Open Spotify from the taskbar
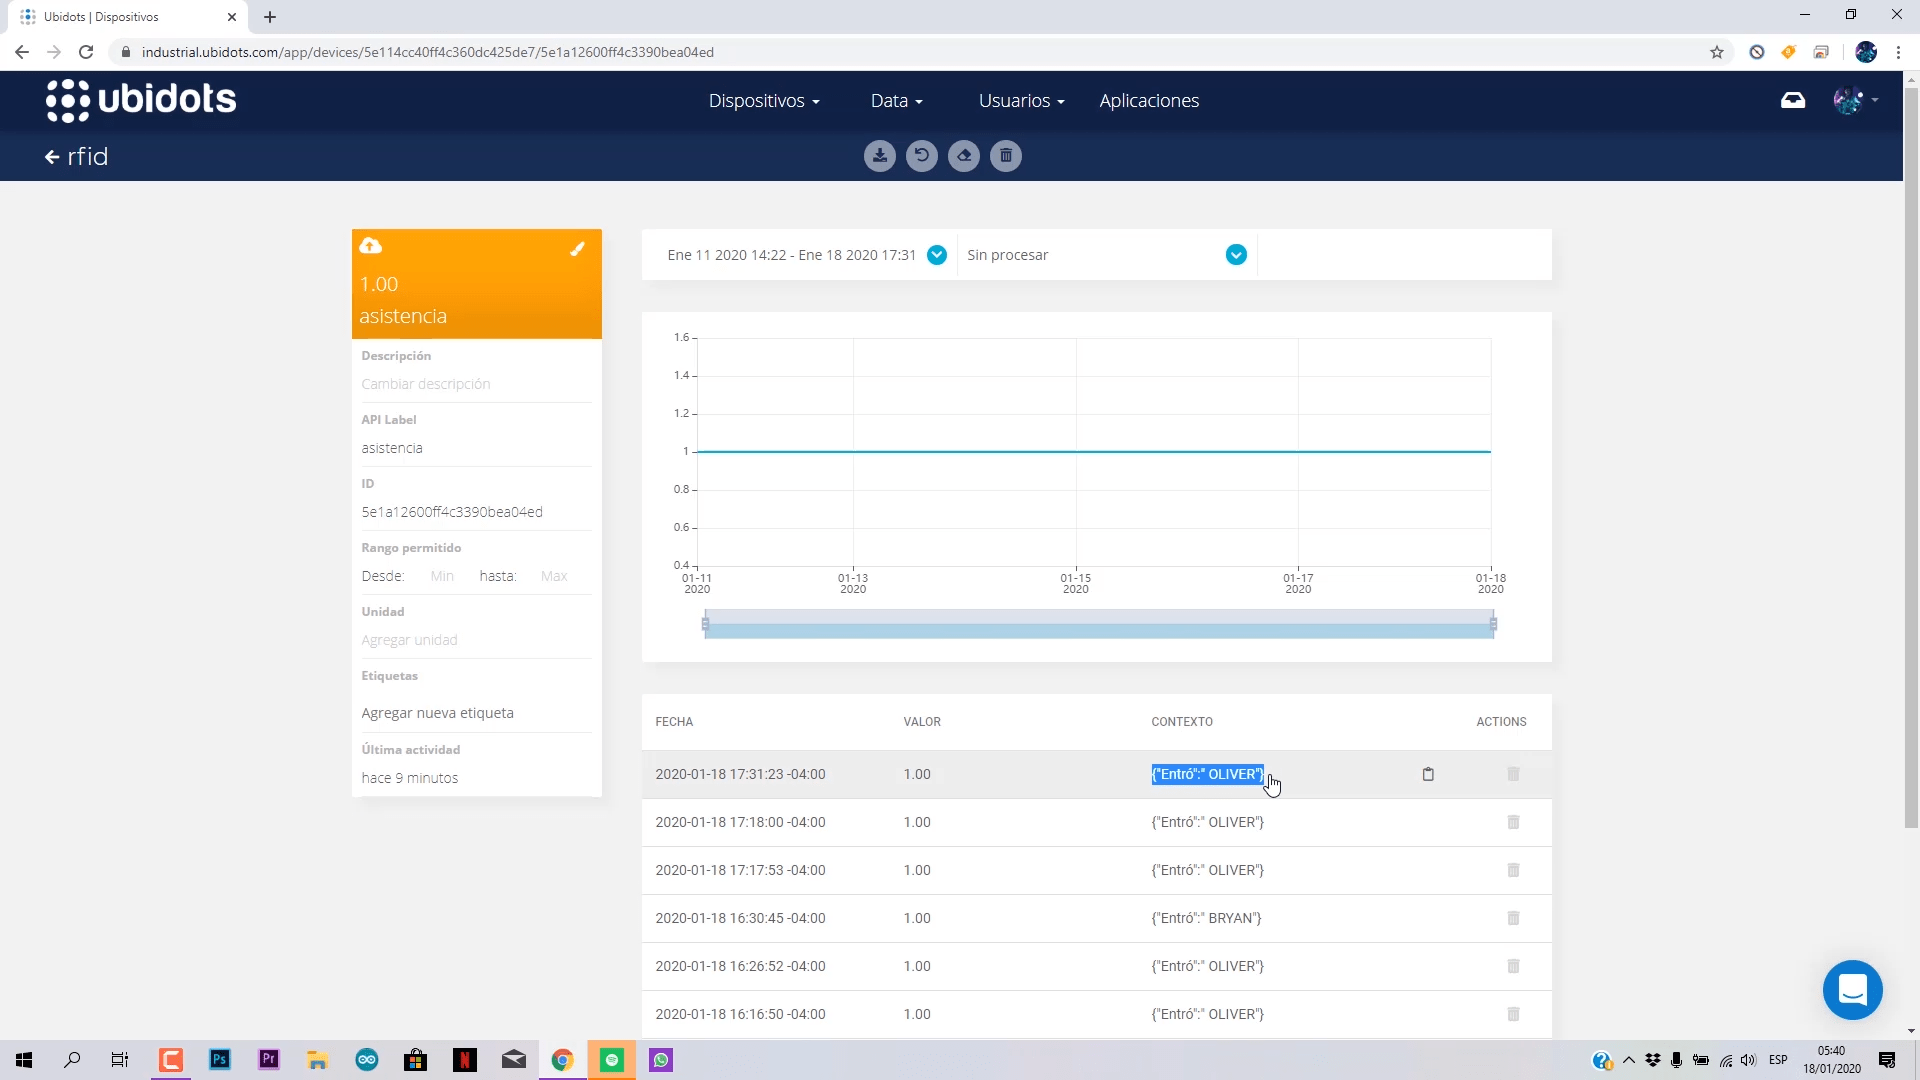Image resolution: width=1920 pixels, height=1080 pixels. click(612, 1060)
